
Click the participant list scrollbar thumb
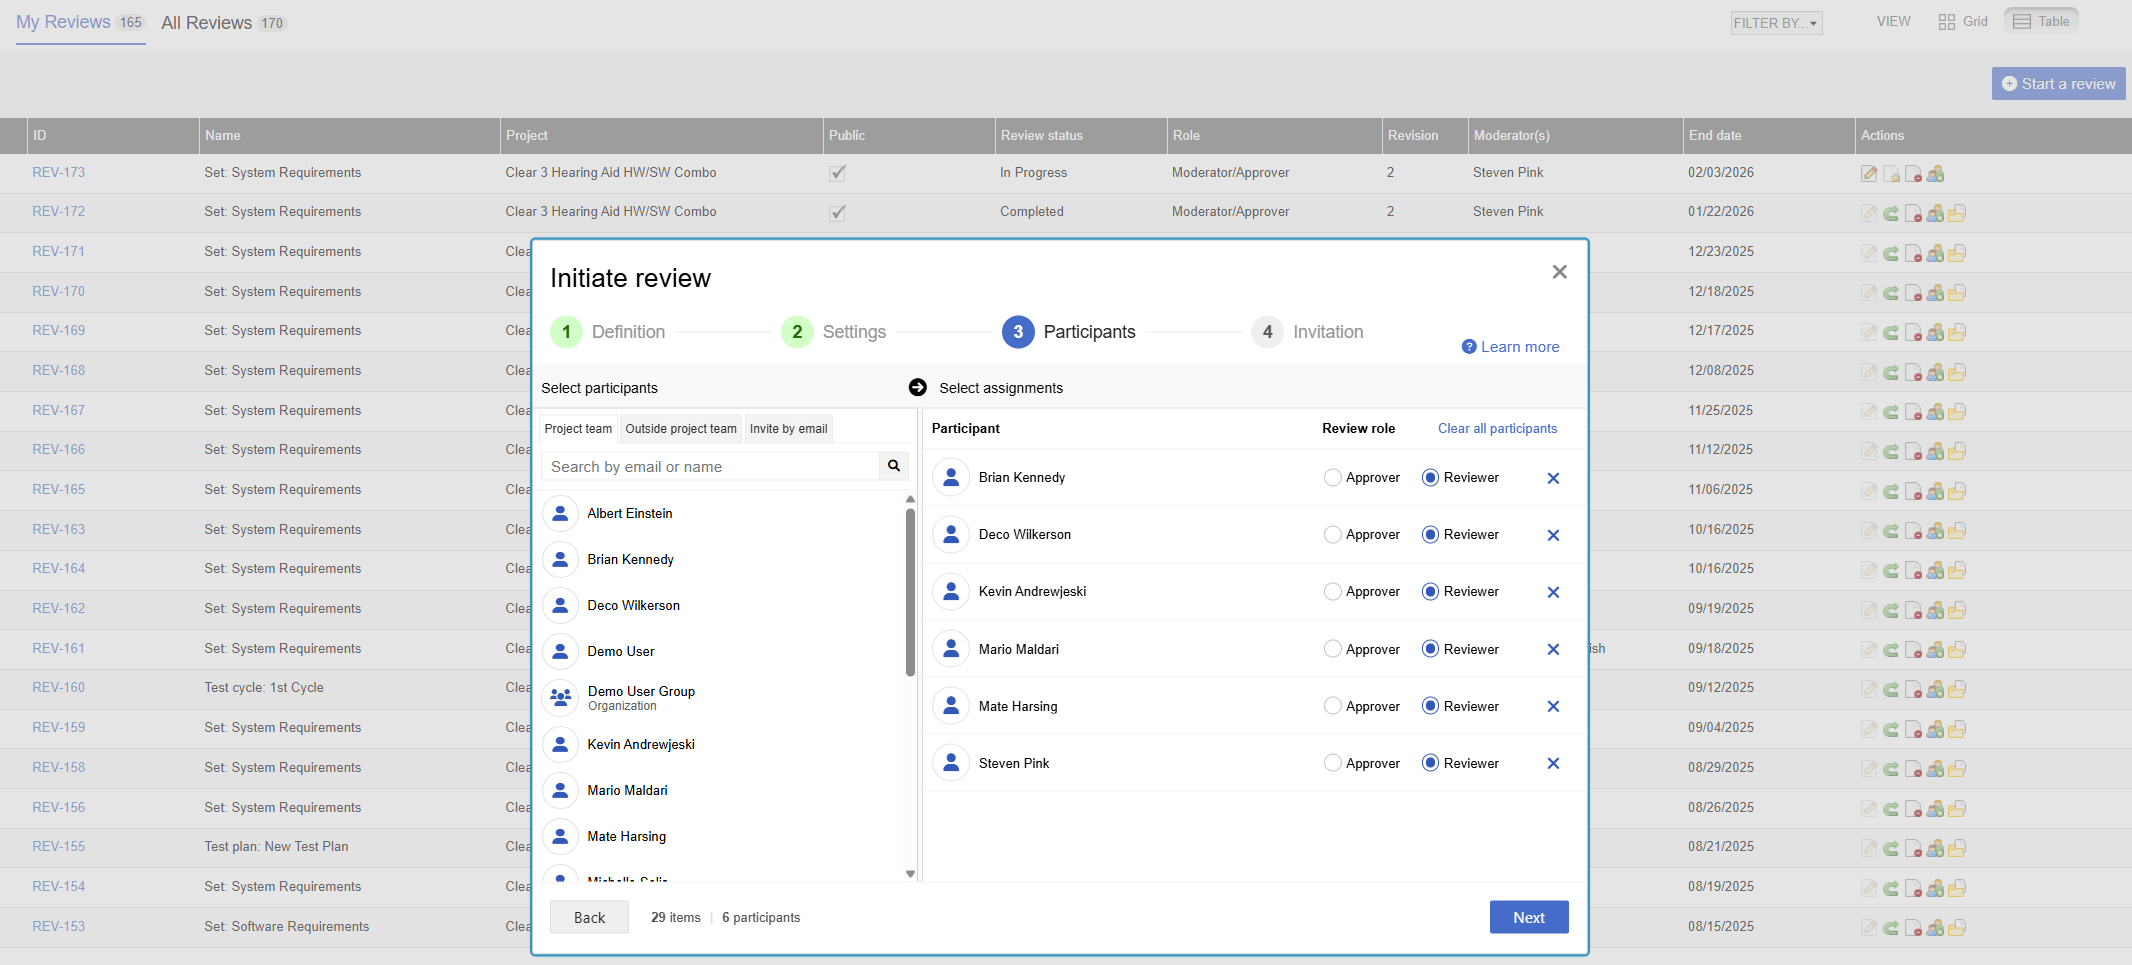[x=910, y=592]
